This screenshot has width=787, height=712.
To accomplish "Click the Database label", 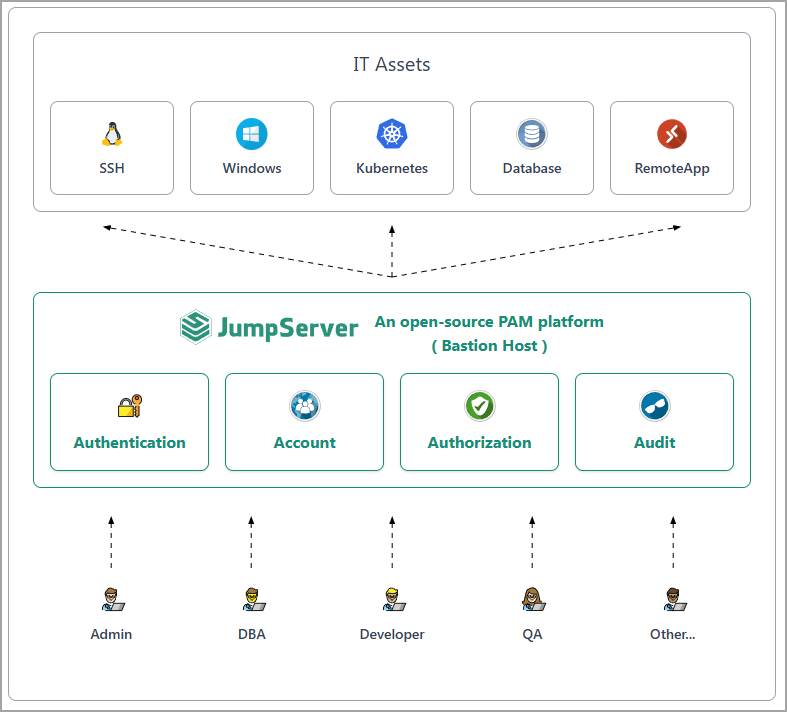I will click(x=532, y=168).
